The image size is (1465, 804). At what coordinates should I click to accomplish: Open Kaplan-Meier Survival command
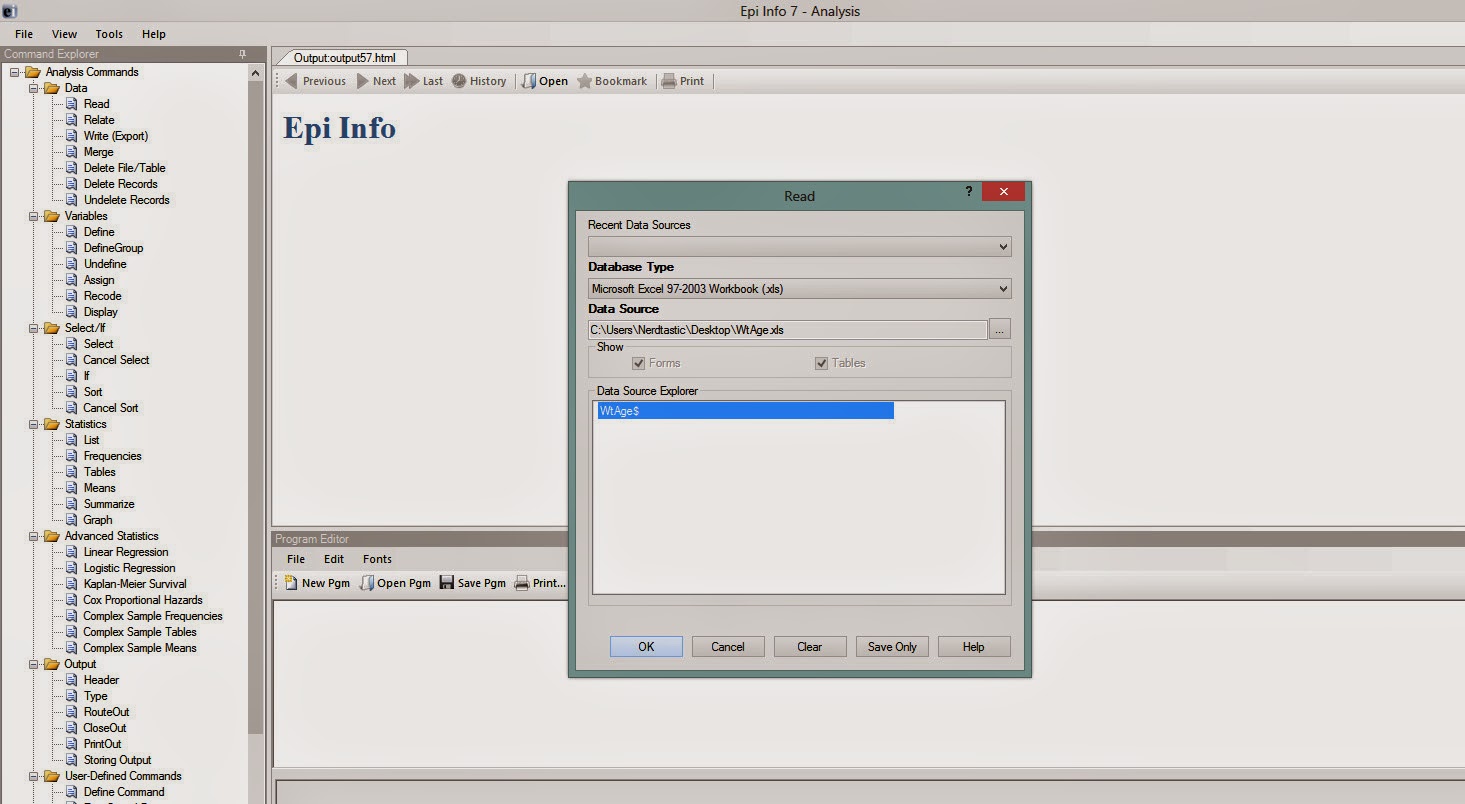[x=134, y=584]
